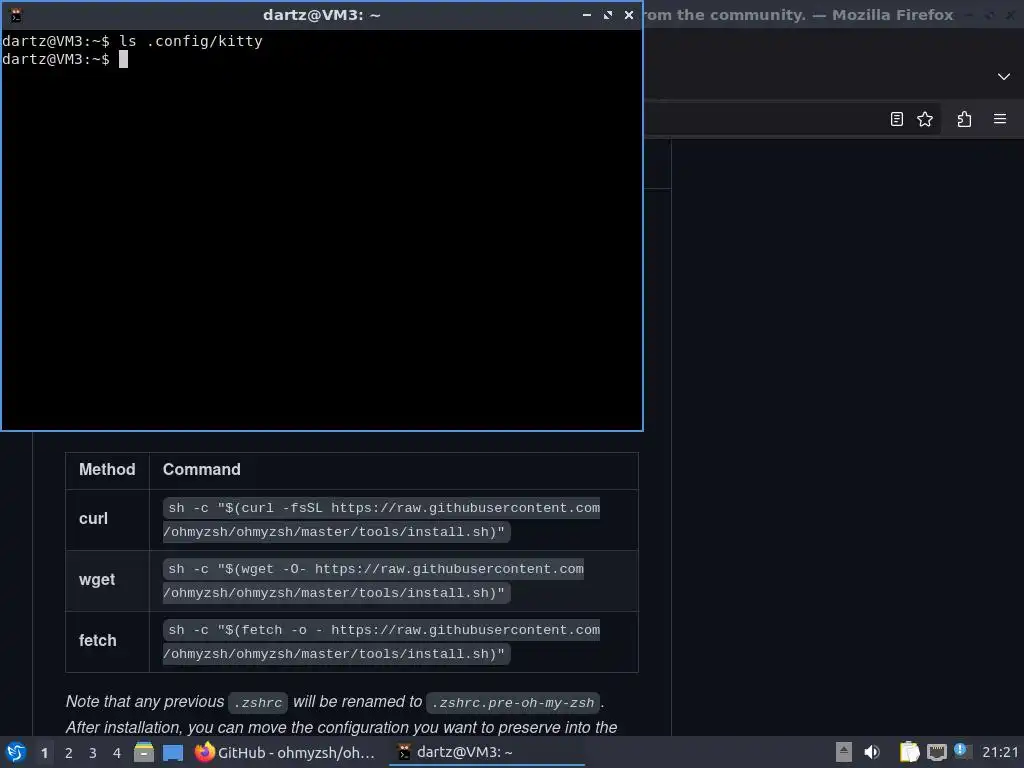Image resolution: width=1024 pixels, height=768 pixels.
Task: Maximize the dartz@VM3 terminal window
Action: 608,14
